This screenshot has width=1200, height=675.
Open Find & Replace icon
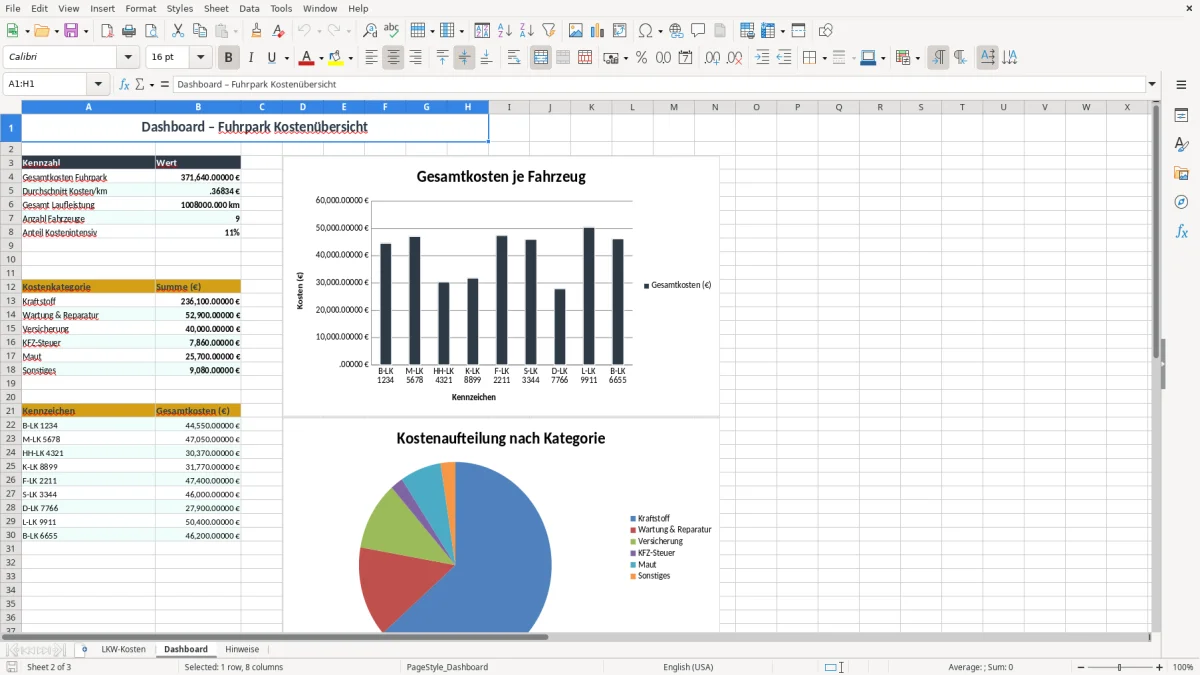[x=370, y=31]
